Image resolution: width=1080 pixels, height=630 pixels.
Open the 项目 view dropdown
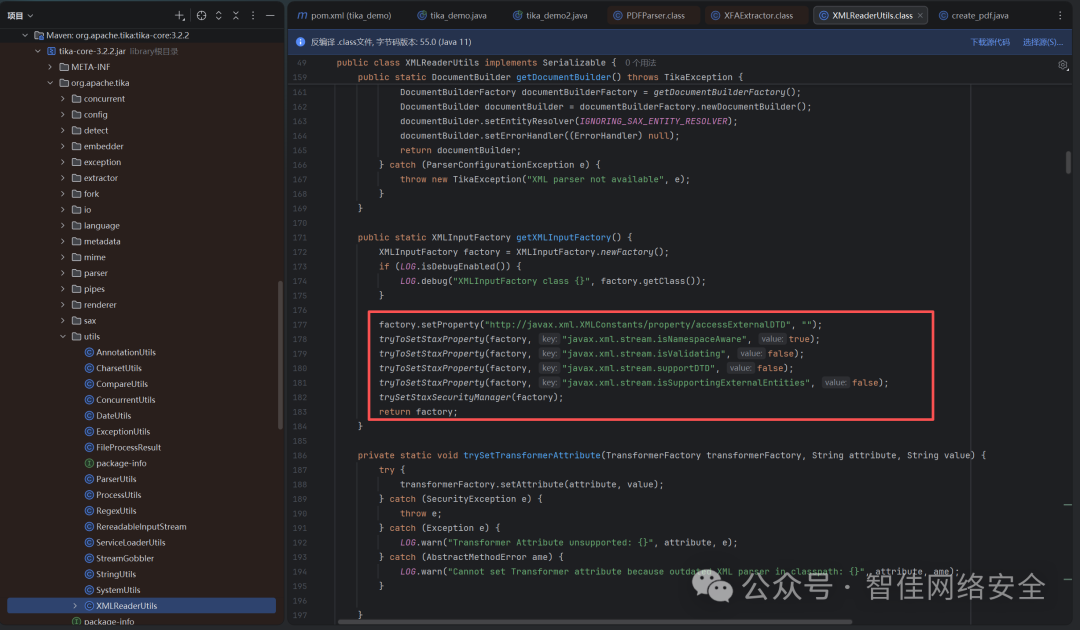point(21,16)
